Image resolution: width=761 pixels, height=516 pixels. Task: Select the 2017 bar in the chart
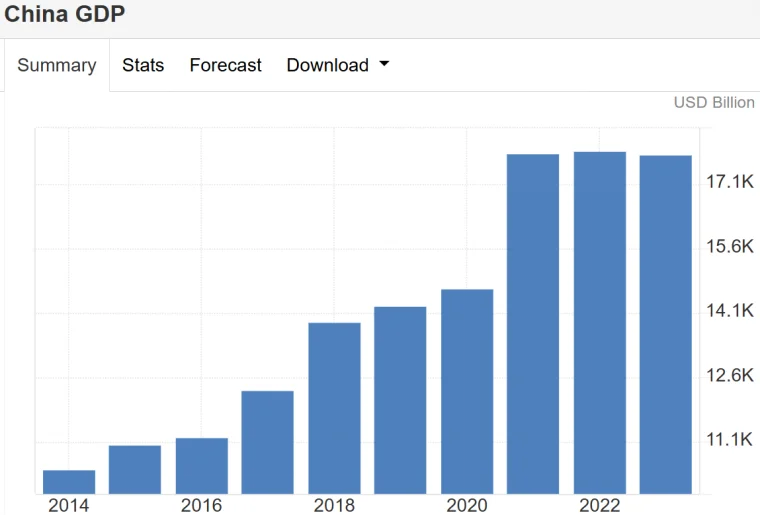(268, 442)
